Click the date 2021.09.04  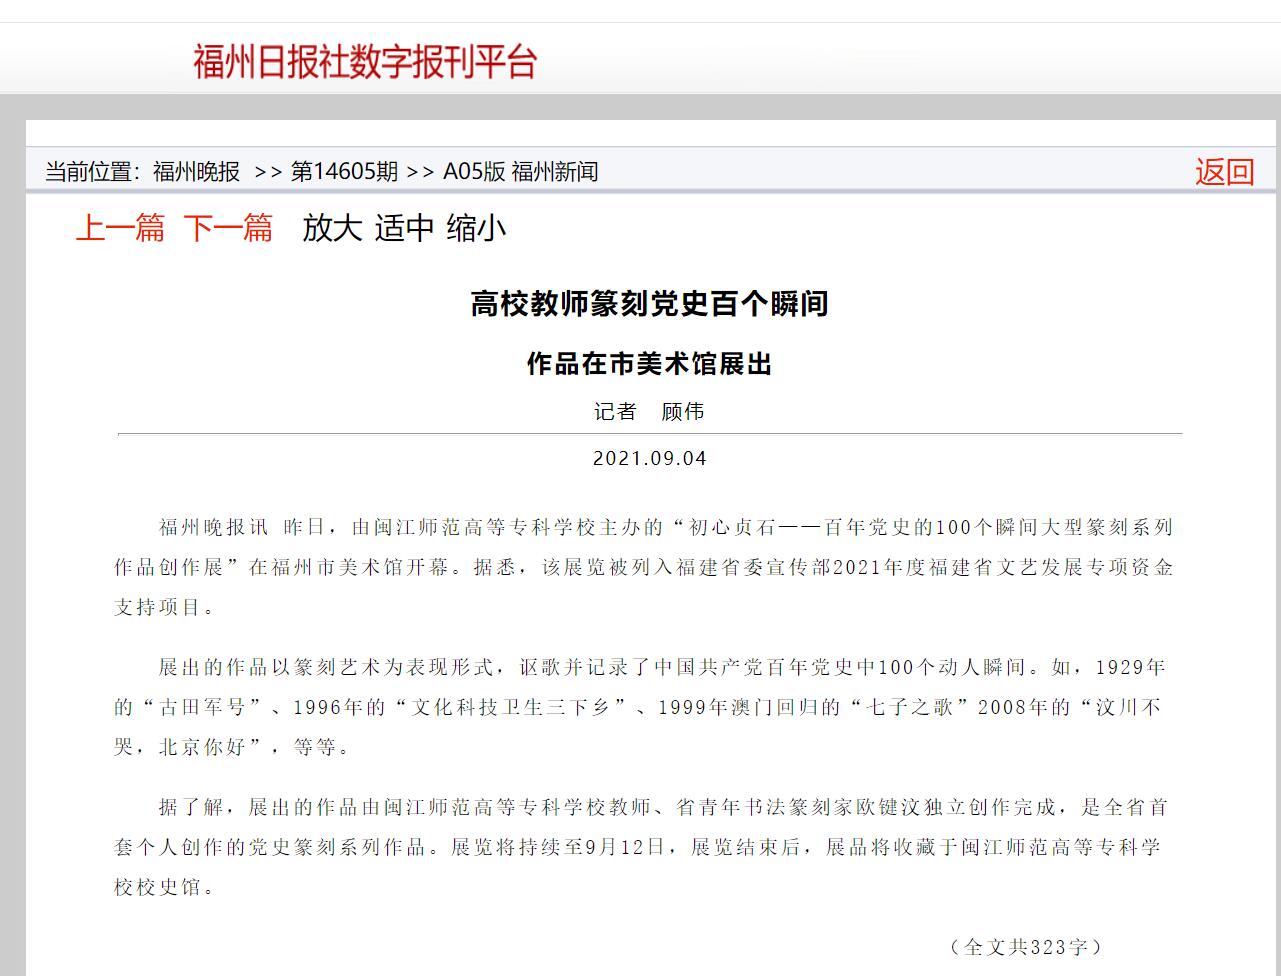click(x=650, y=459)
